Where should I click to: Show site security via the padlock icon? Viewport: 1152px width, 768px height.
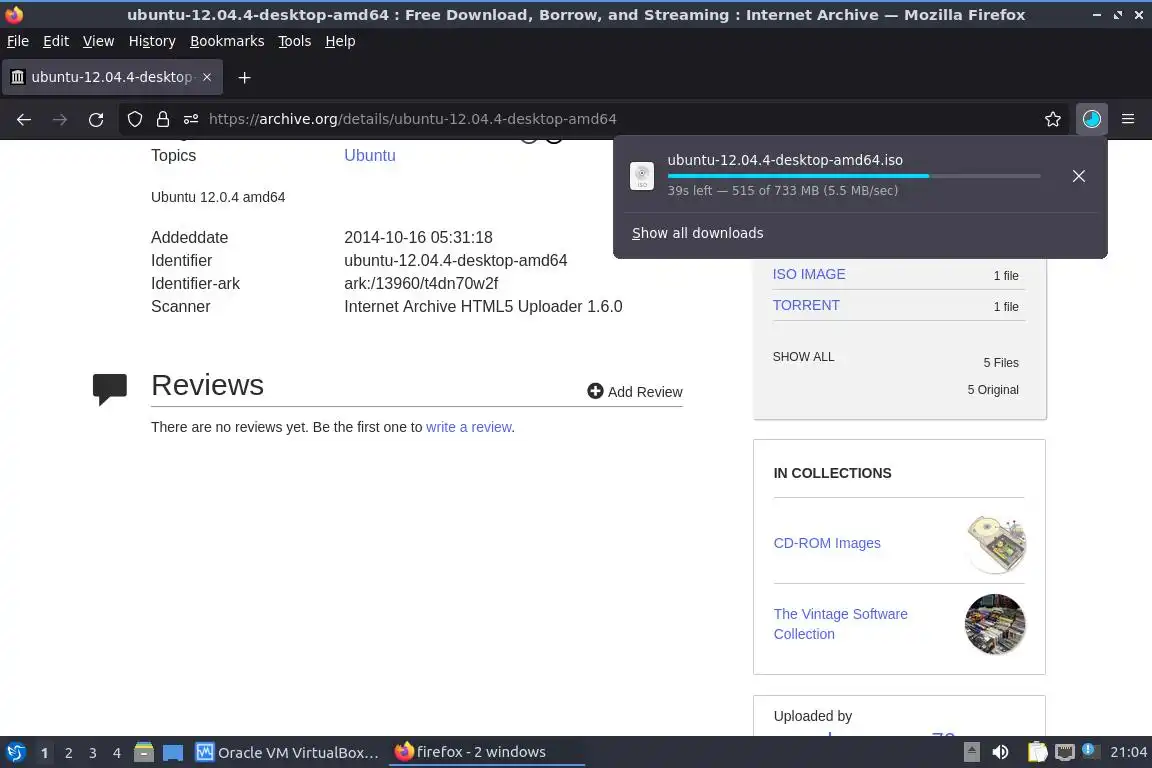(162, 119)
